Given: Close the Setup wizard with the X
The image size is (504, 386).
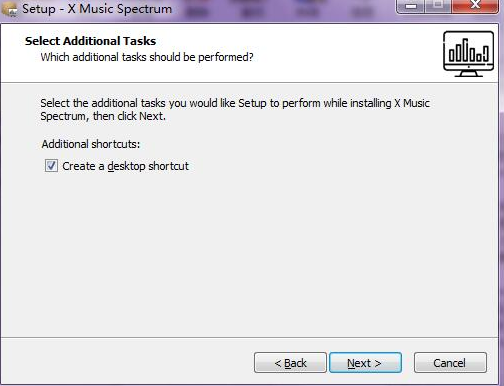Looking at the screenshot, I should pyautogui.click(x=476, y=5).
